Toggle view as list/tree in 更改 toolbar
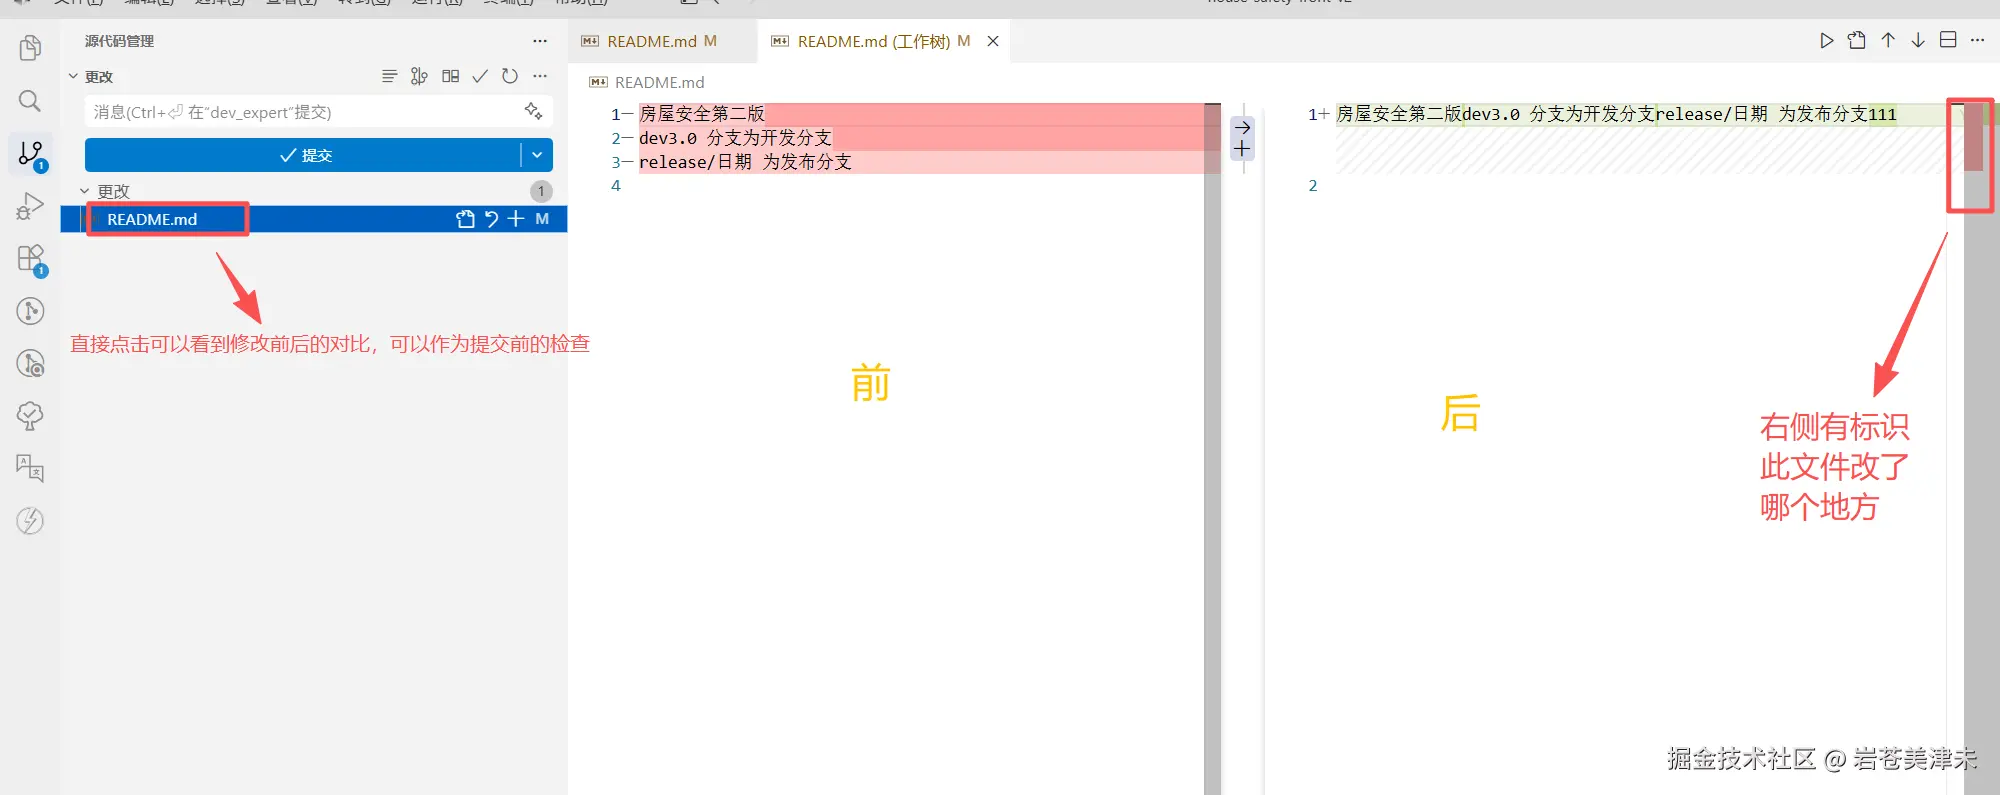This screenshot has height=795, width=2000. click(390, 76)
